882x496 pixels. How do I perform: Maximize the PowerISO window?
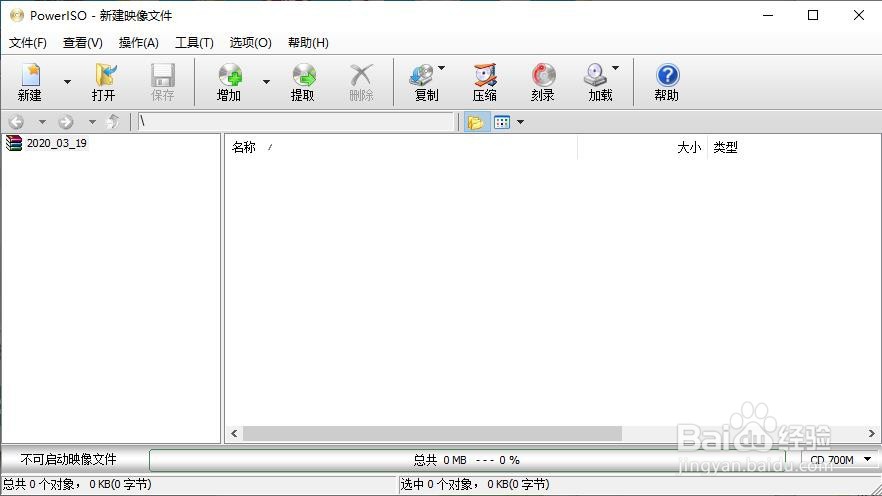pyautogui.click(x=813, y=15)
